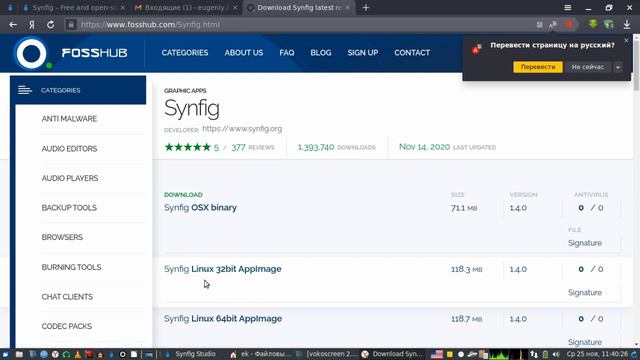Click the shield extension icon in the toolbar
Viewport: 640px width, 360px height.
tap(609, 24)
